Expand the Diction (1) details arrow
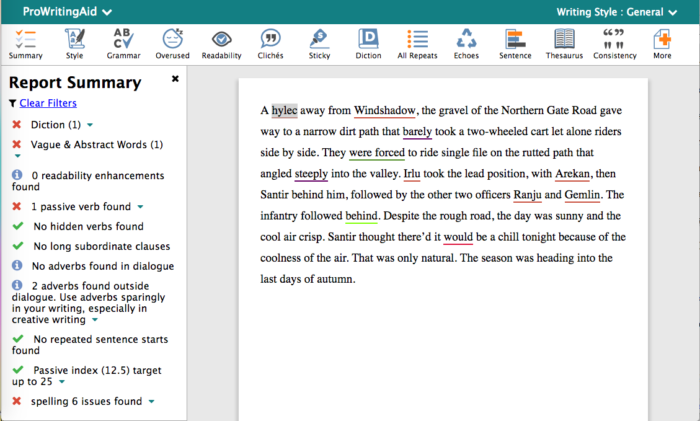Screen dimensions: 700x421 pyautogui.click(x=90, y=125)
